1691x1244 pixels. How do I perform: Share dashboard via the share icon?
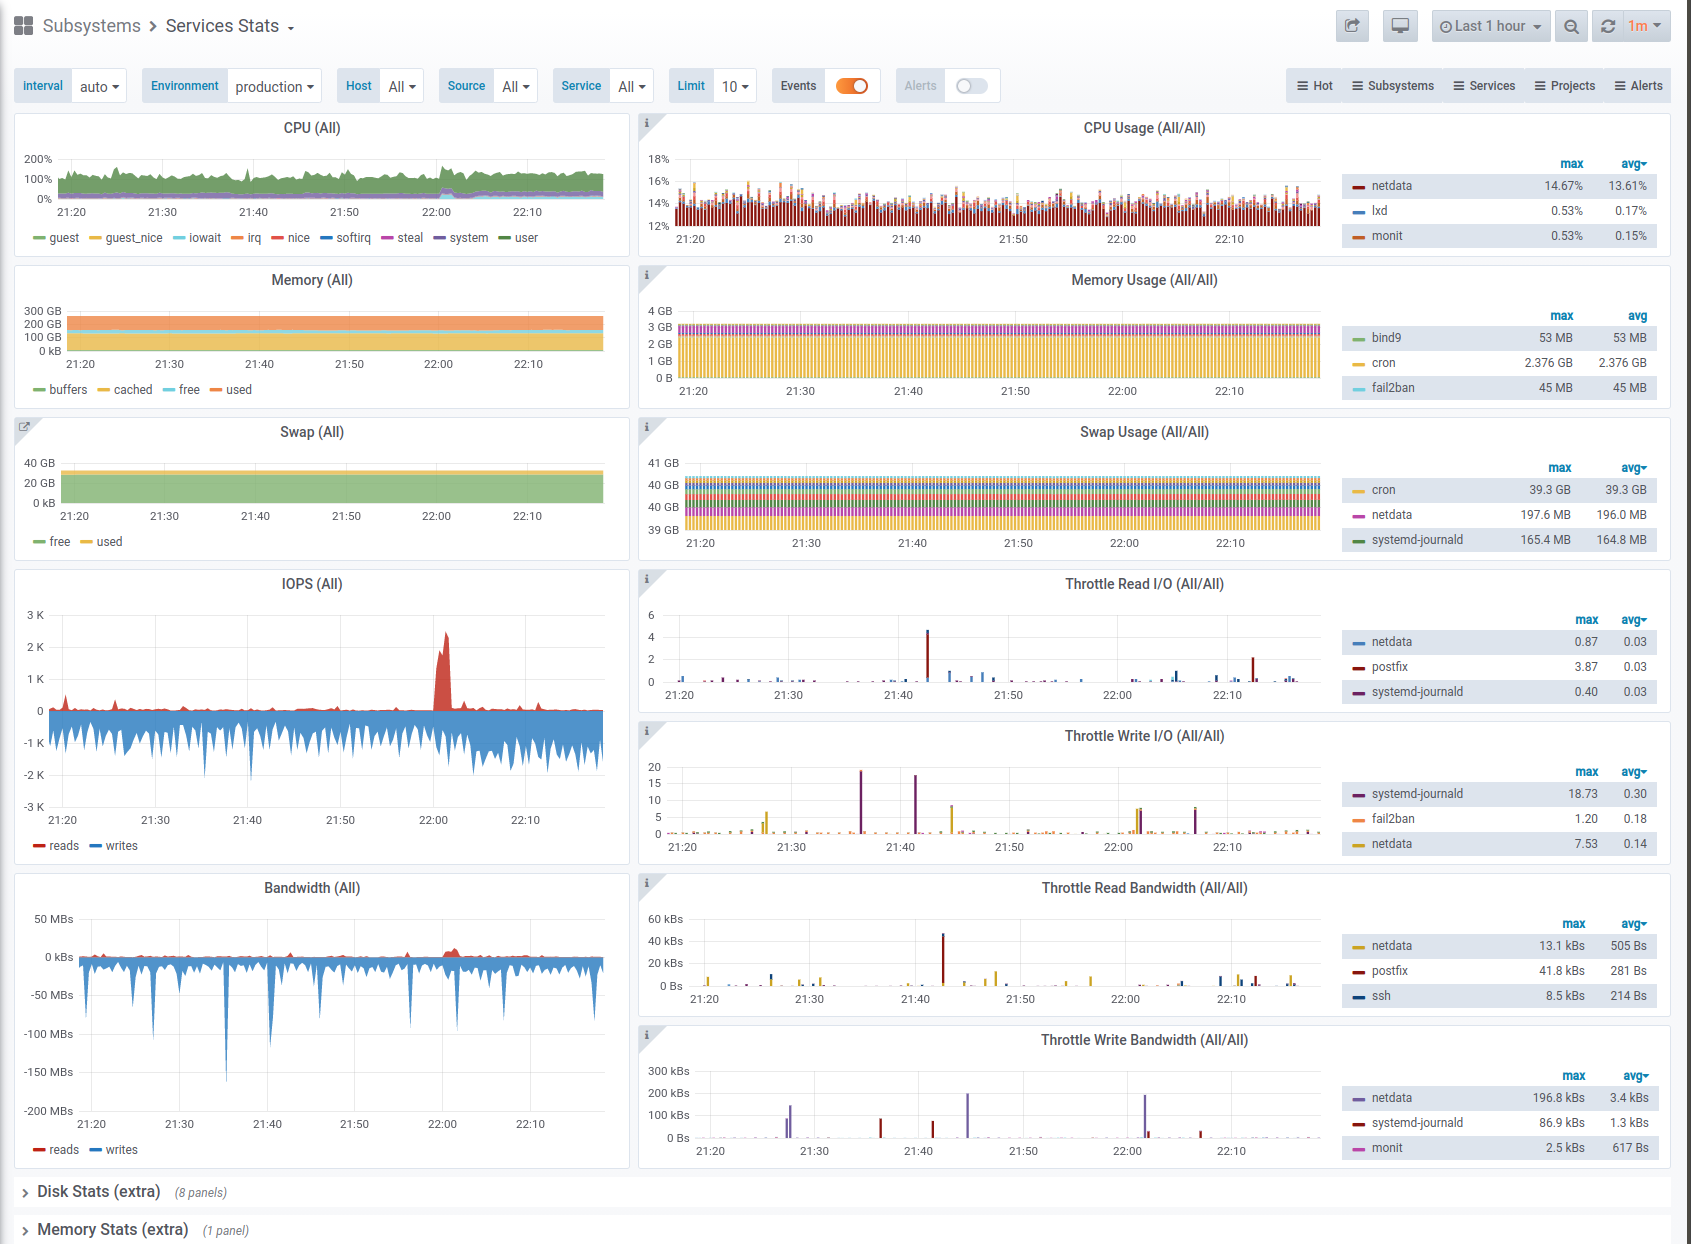(x=1352, y=26)
